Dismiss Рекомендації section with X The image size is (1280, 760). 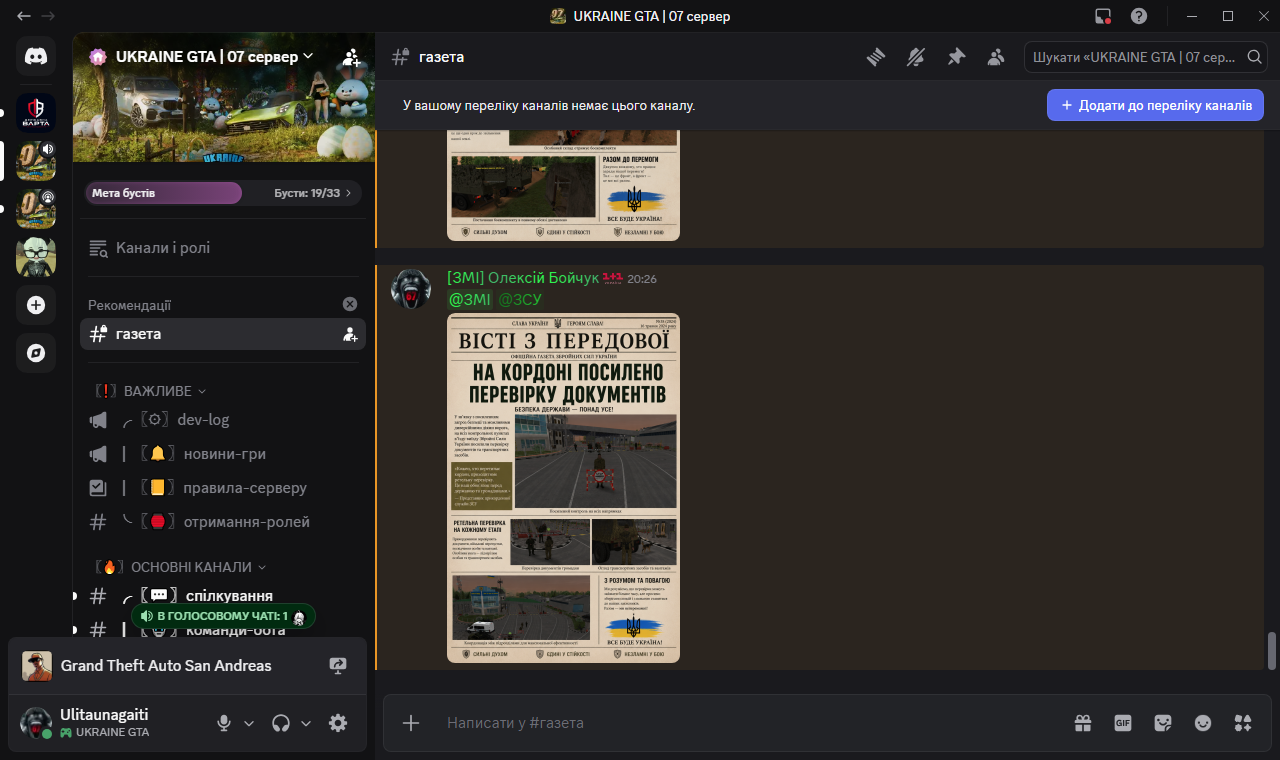pyautogui.click(x=350, y=304)
